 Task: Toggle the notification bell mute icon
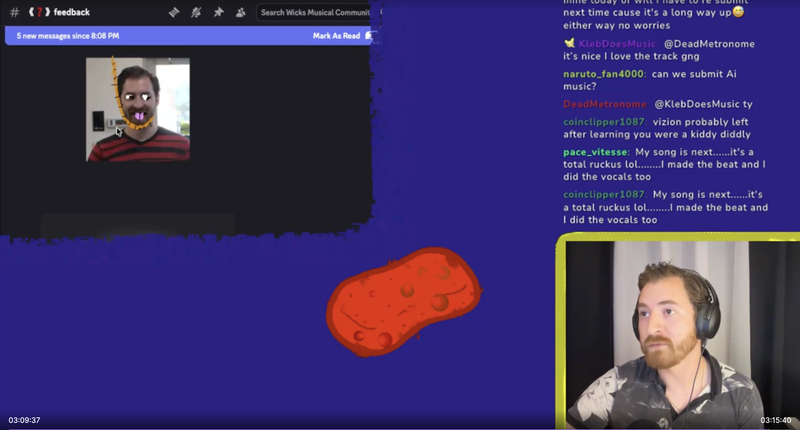(196, 12)
